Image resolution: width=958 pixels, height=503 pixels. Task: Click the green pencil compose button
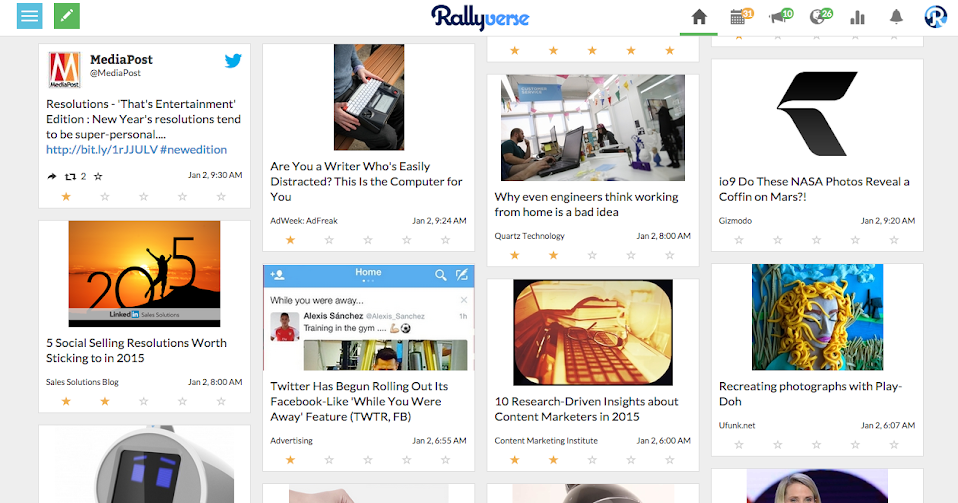(67, 16)
